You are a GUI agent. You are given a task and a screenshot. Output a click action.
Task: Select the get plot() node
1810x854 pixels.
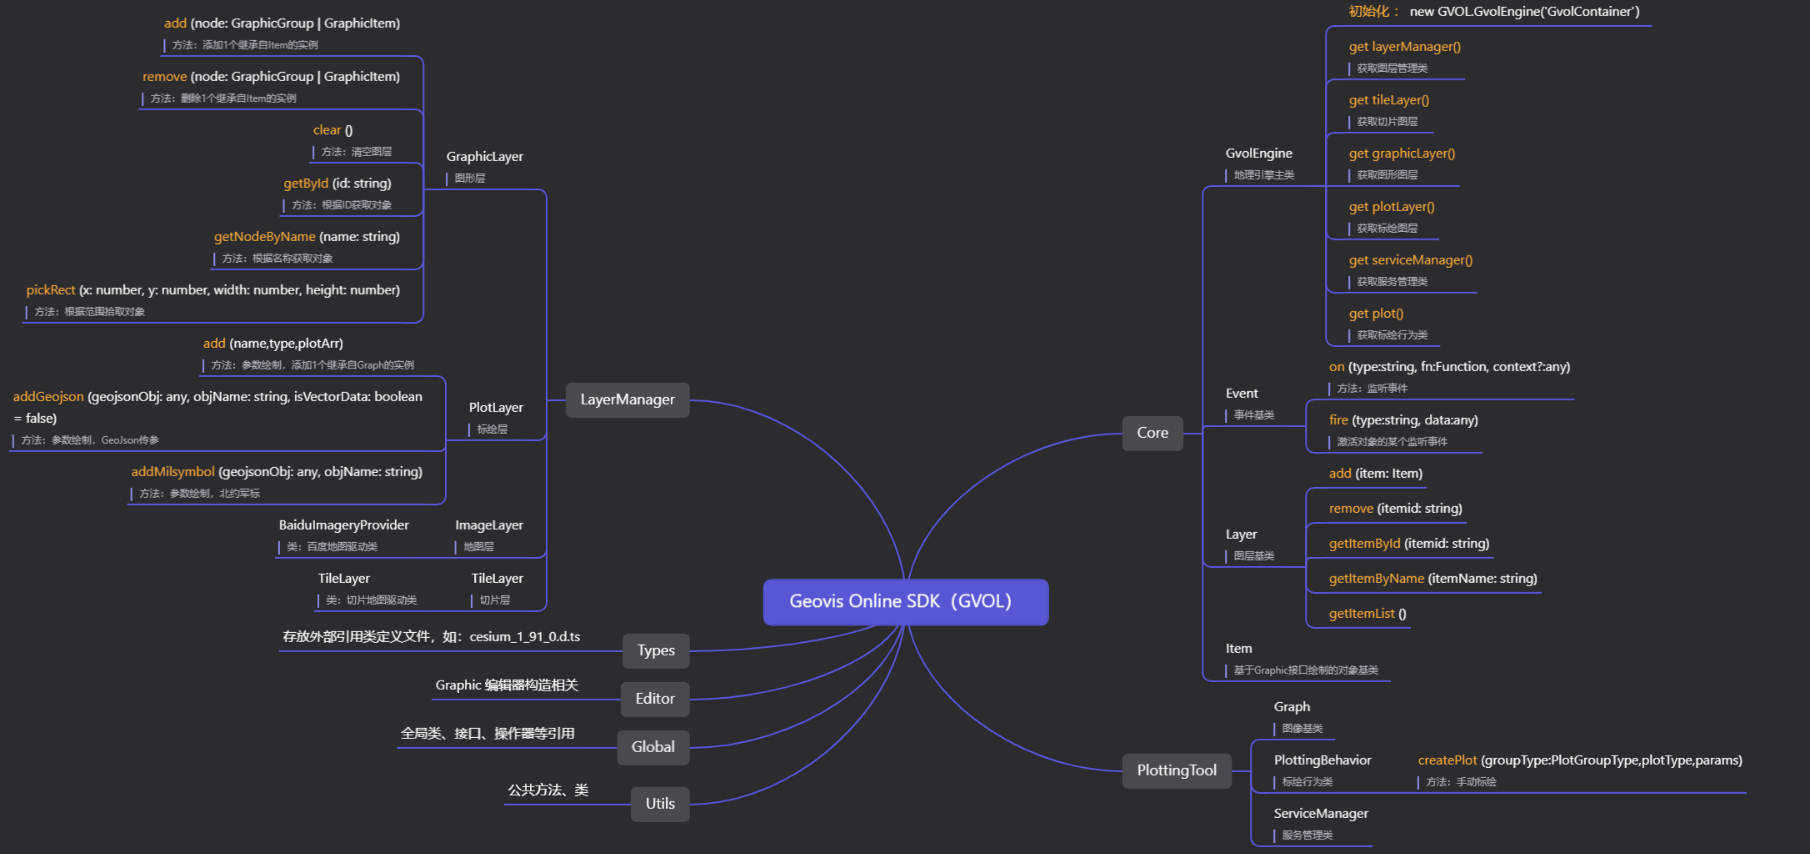point(1388,323)
